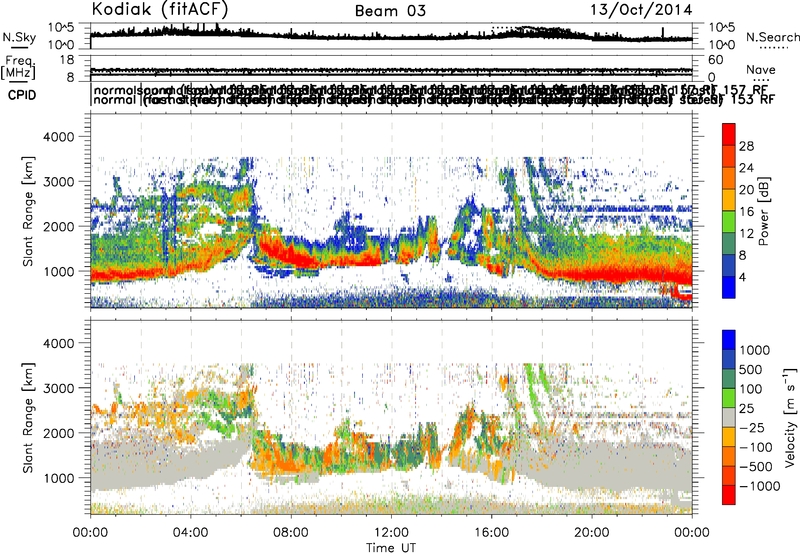Click the "3000" tick of the velocity panel

point(59,388)
